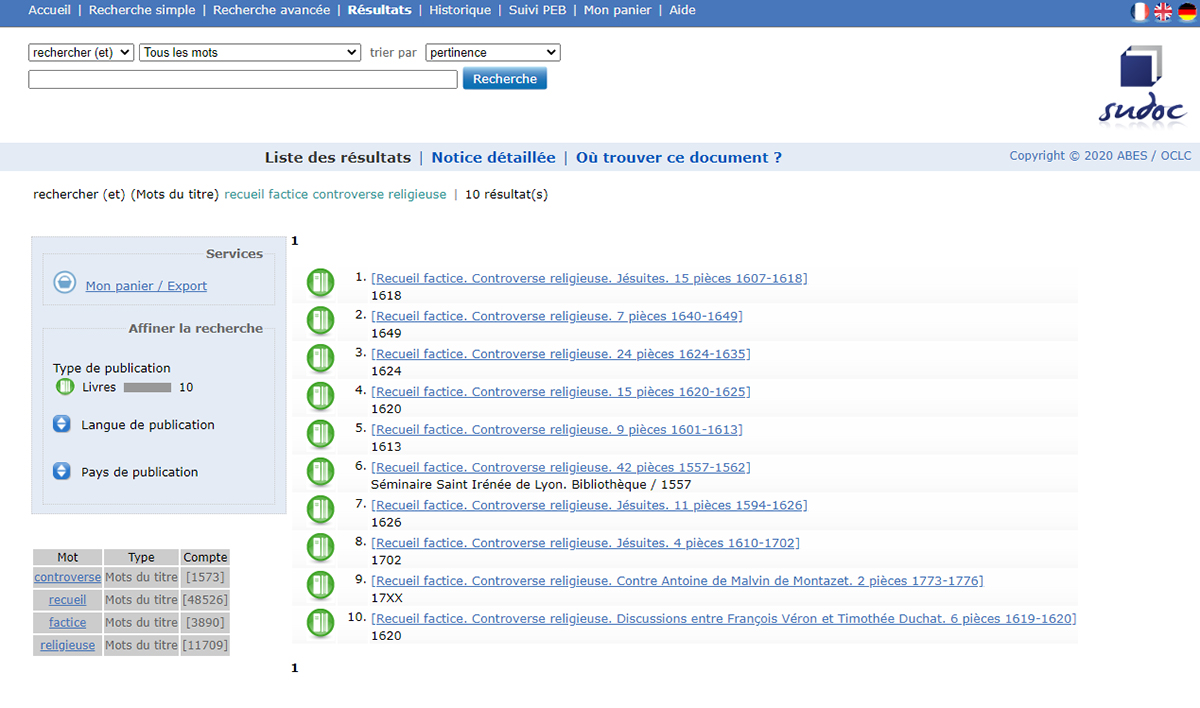The image size is (1200, 708).
Task: Open the Sudoc logo homepage
Action: click(1142, 85)
